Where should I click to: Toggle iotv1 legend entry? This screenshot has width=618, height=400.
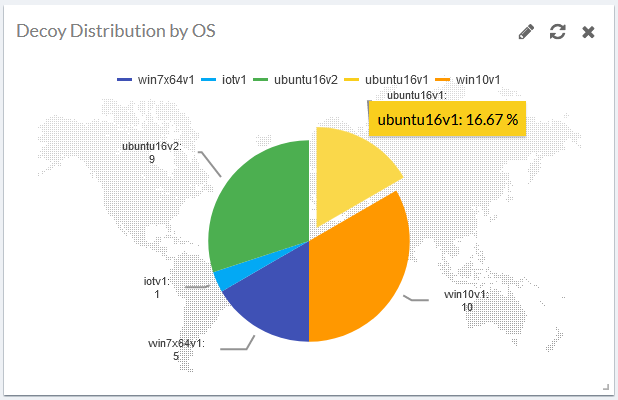point(223,80)
